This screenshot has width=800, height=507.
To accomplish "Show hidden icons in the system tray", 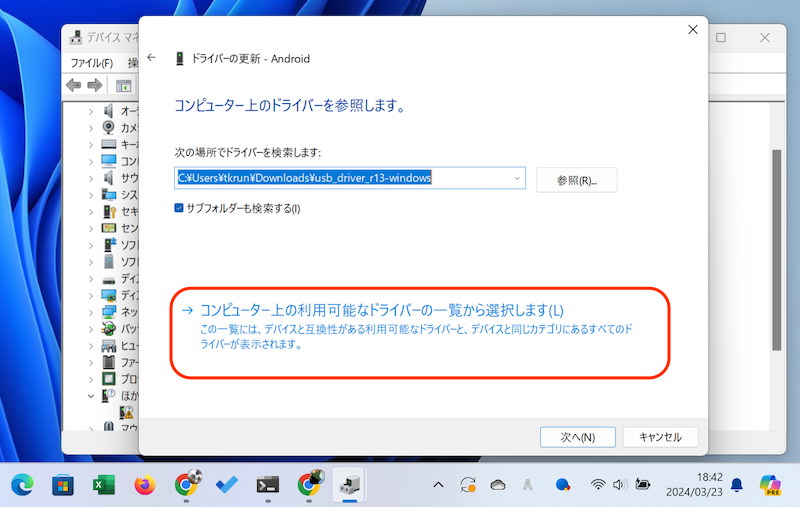I will coord(438,485).
